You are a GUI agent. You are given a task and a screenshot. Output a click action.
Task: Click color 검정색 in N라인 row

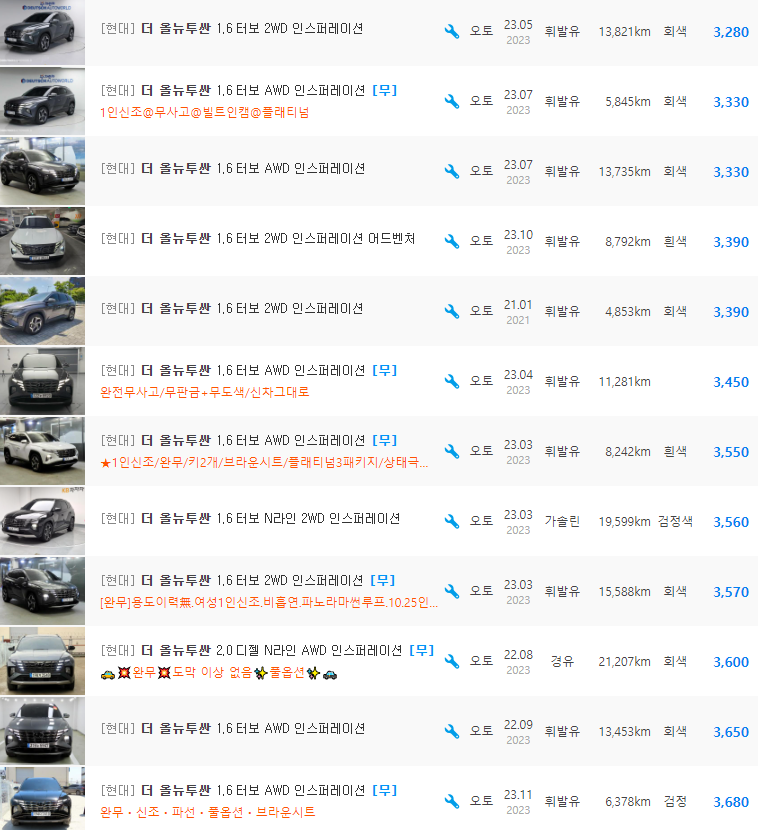pos(675,521)
